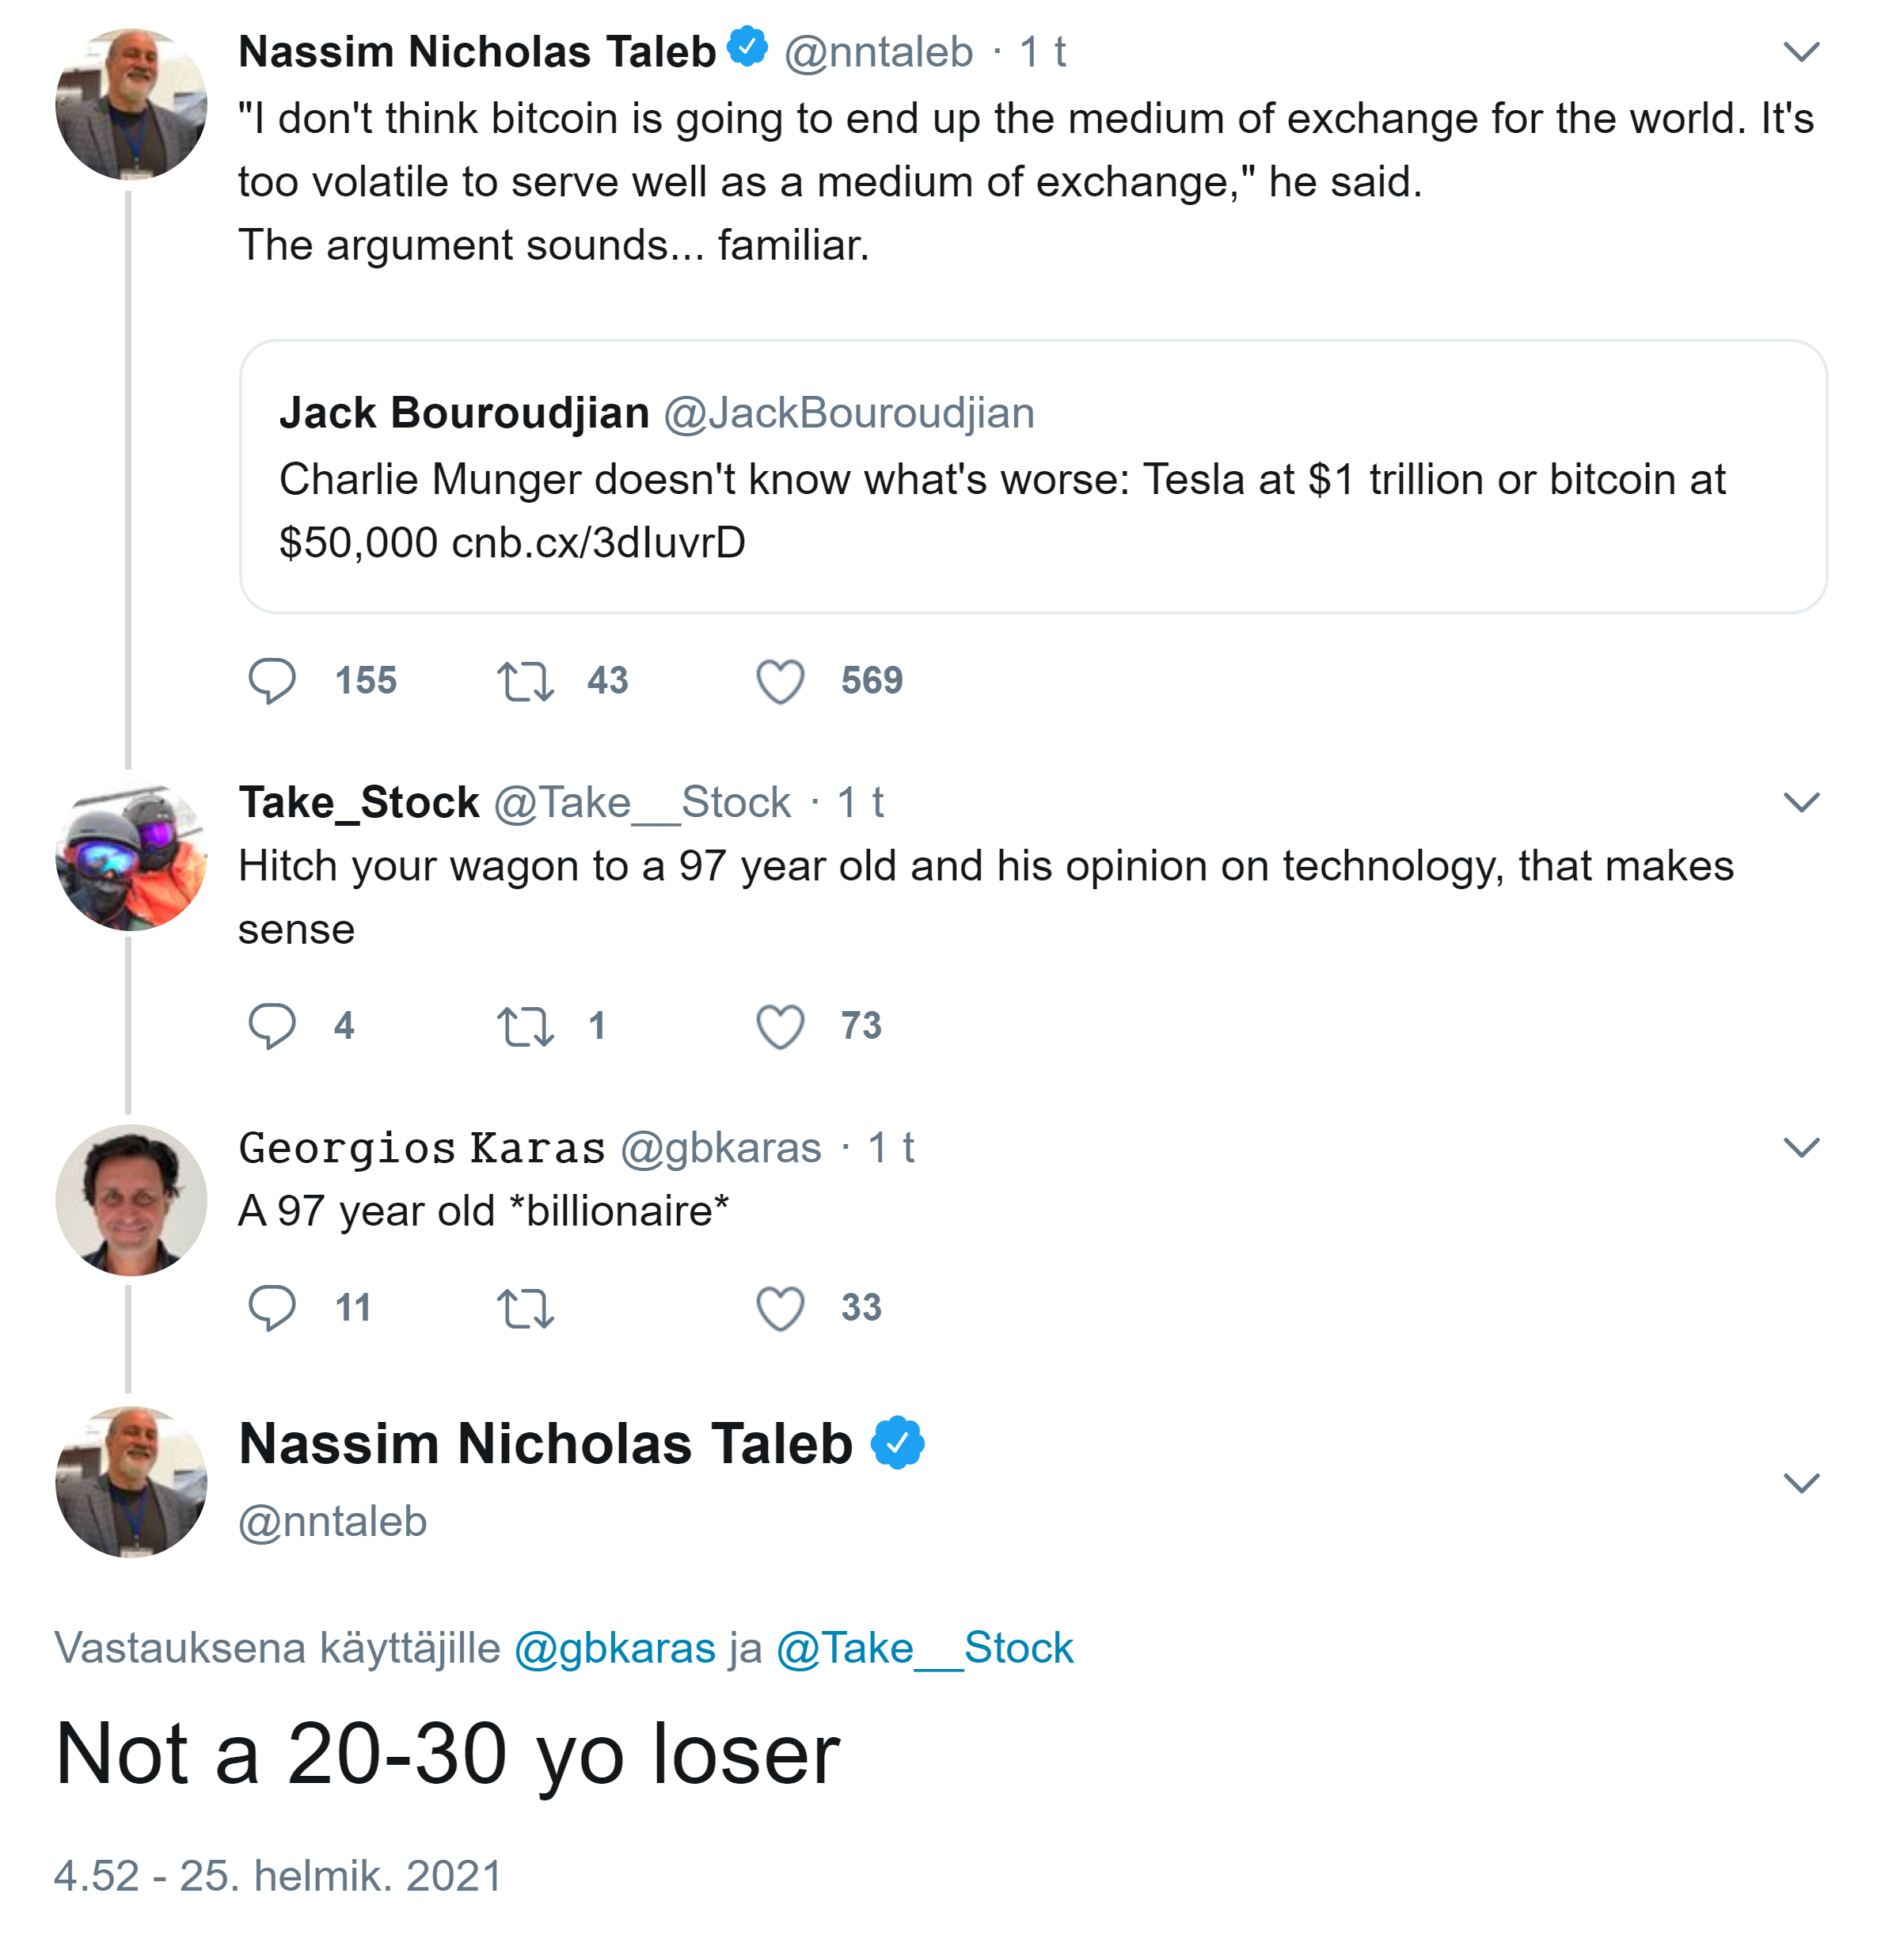
Task: Retweet the Take_Stock tweet
Action: (x=525, y=1026)
